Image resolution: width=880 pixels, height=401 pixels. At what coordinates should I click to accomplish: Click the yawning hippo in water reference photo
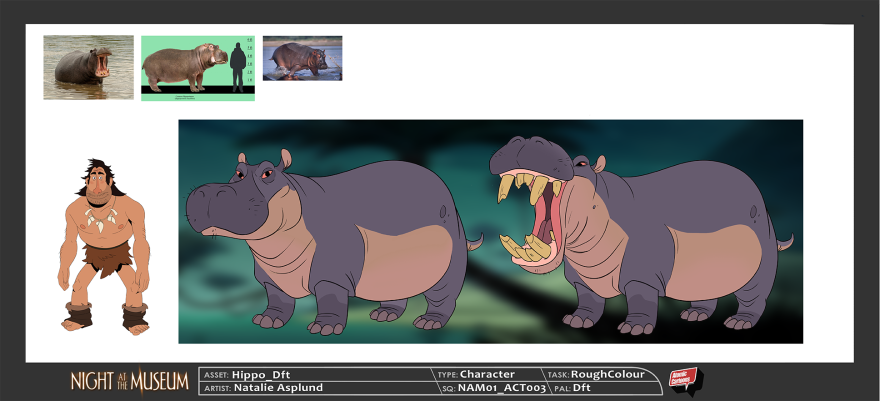click(x=89, y=67)
